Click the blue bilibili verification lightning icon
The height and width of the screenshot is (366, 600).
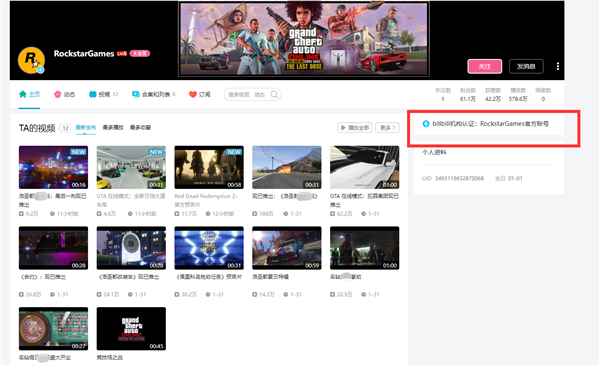pyautogui.click(x=426, y=124)
